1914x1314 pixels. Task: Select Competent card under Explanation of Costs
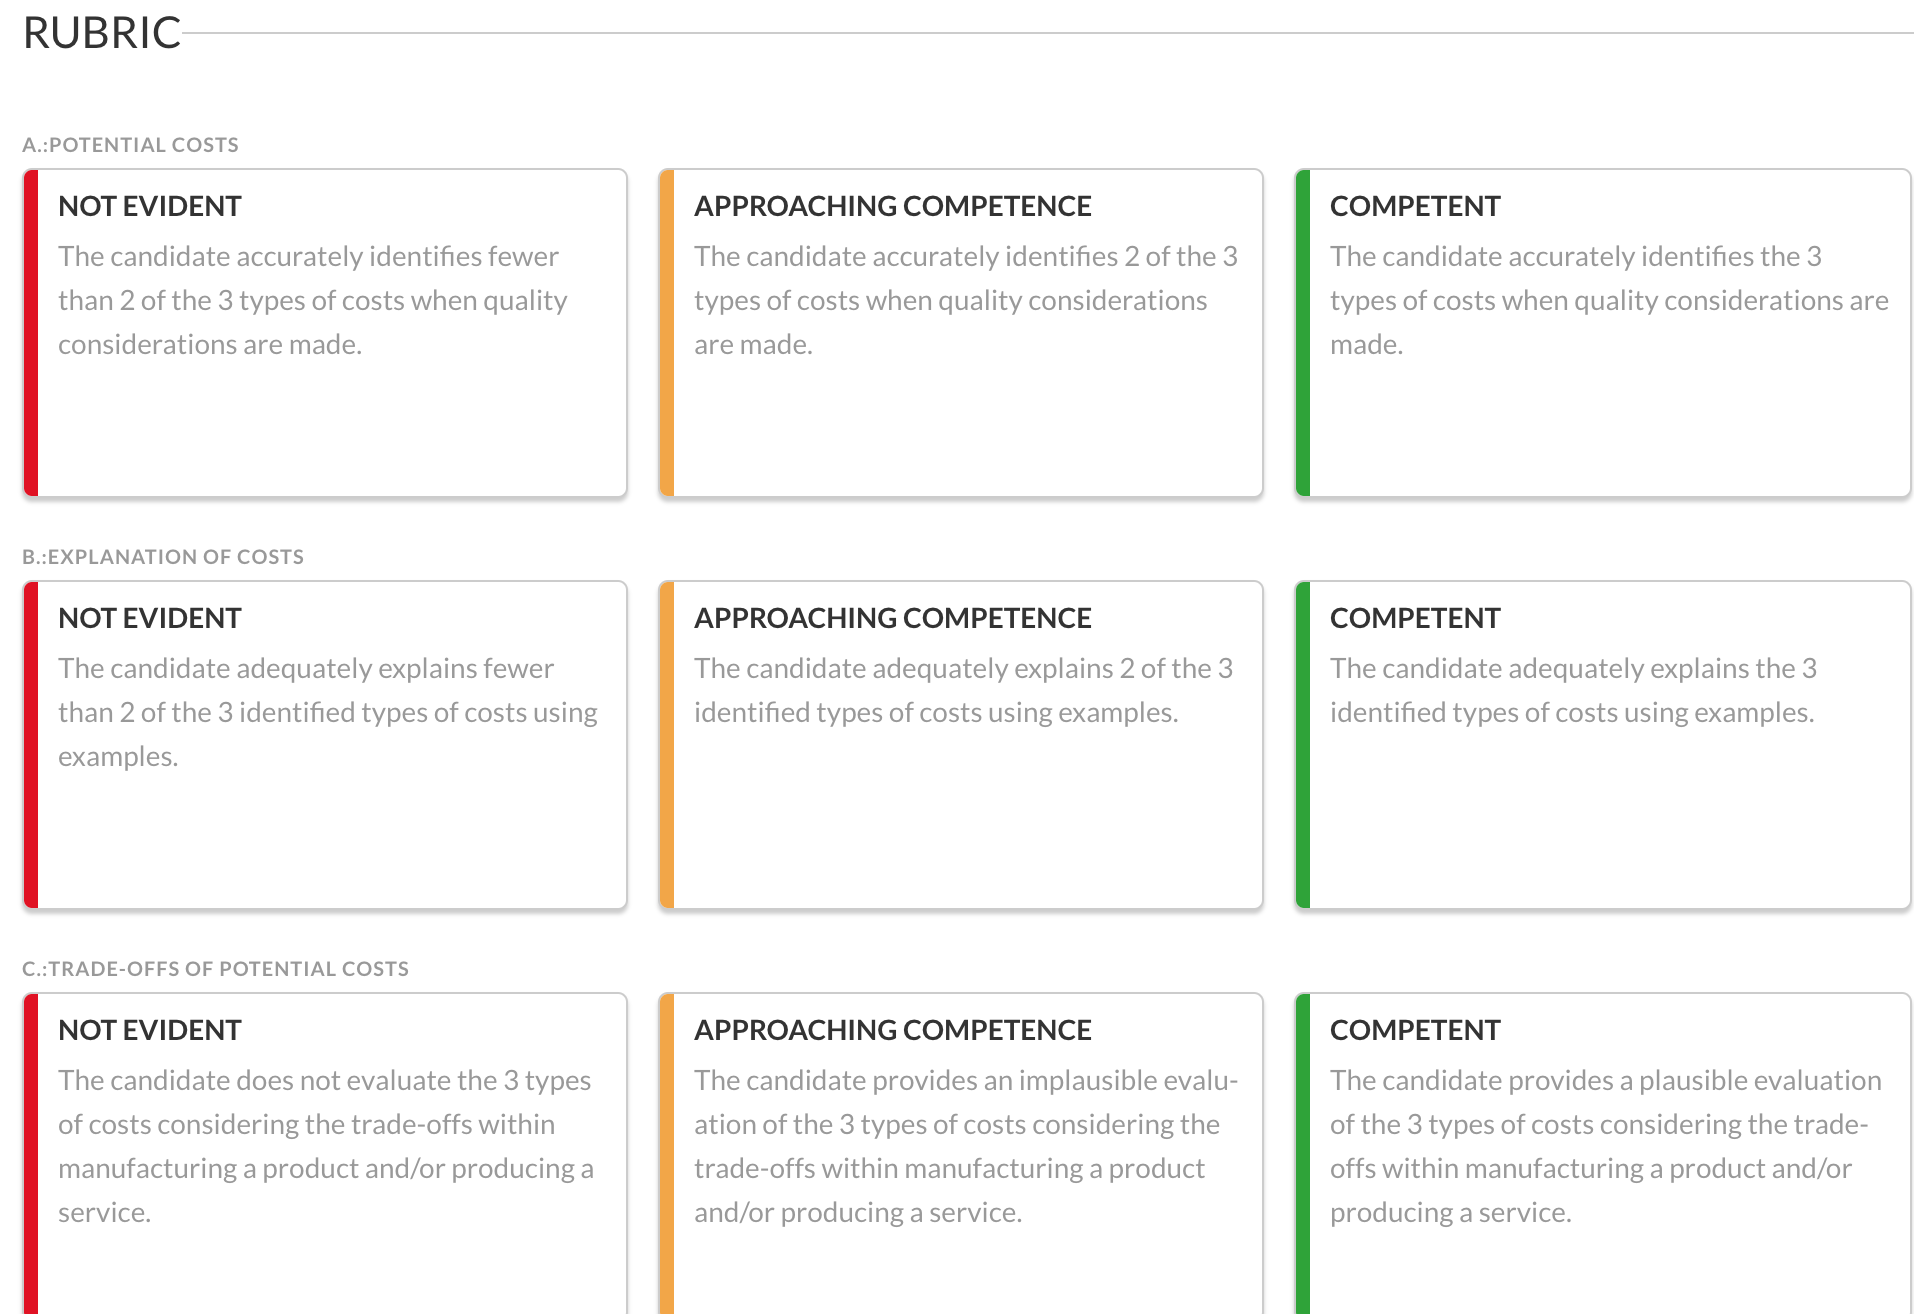[1603, 745]
